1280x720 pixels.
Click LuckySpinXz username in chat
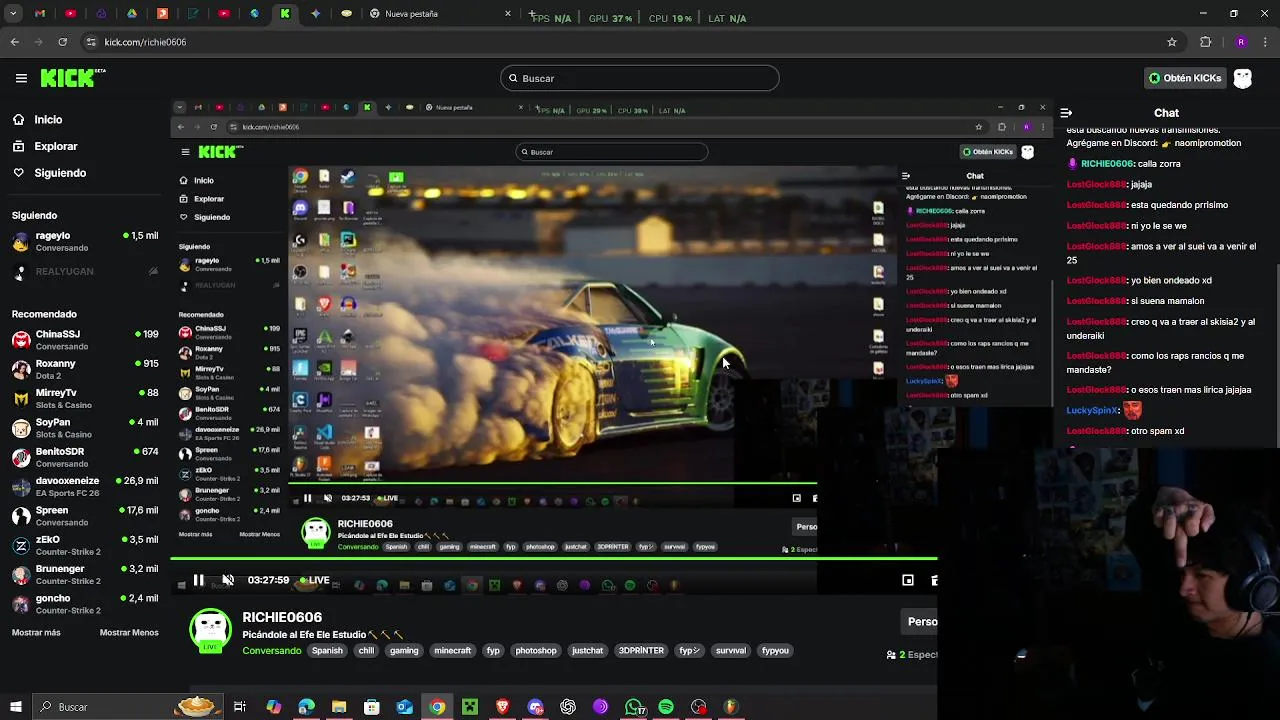click(1092, 410)
